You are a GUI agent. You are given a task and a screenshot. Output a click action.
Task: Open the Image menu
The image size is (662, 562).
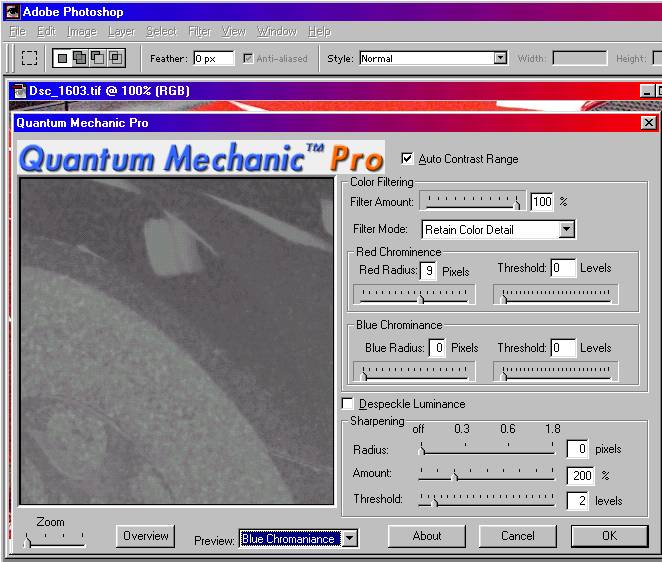[x=81, y=32]
